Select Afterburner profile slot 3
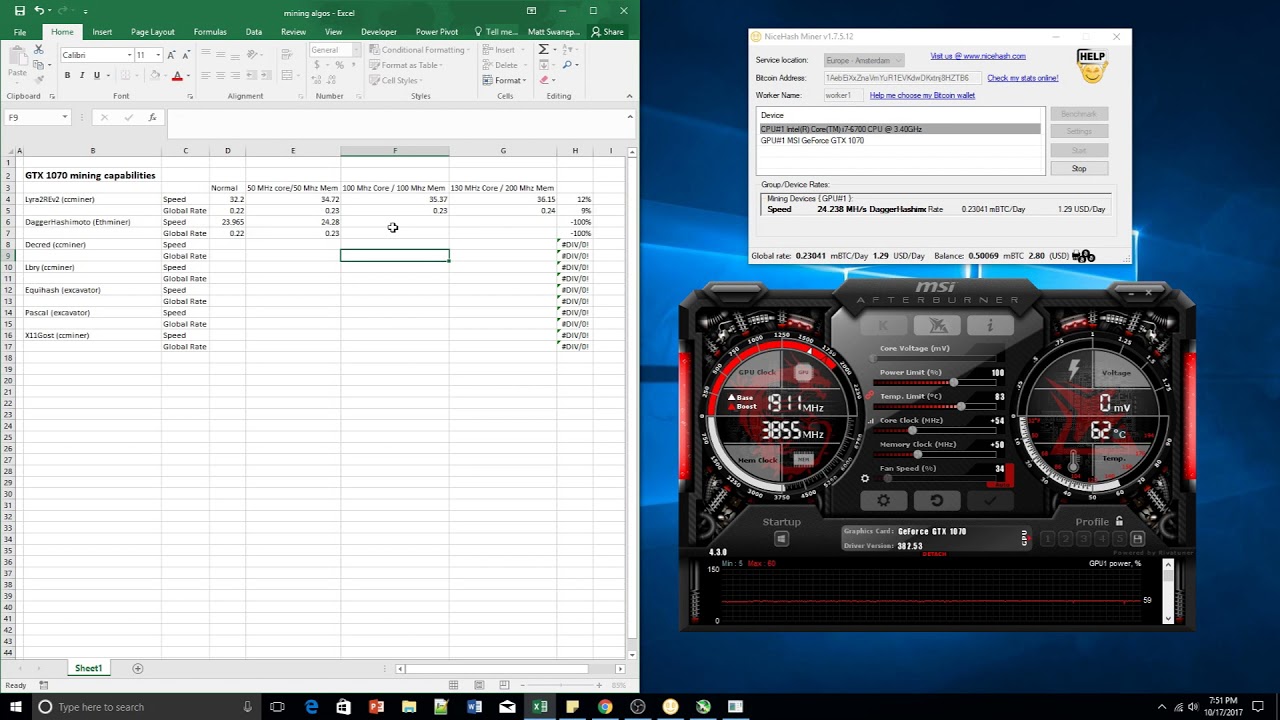The height and width of the screenshot is (720, 1280). (x=1083, y=539)
